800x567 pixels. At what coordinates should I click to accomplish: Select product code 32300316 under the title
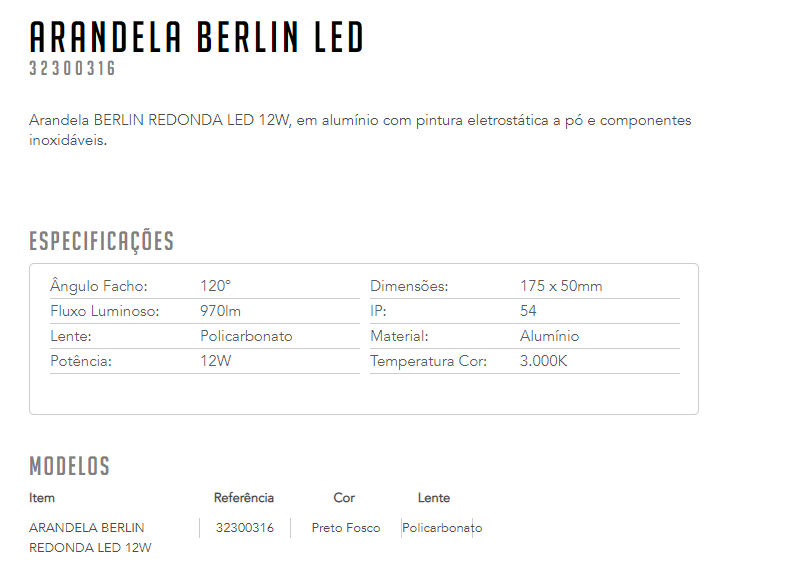[x=72, y=68]
